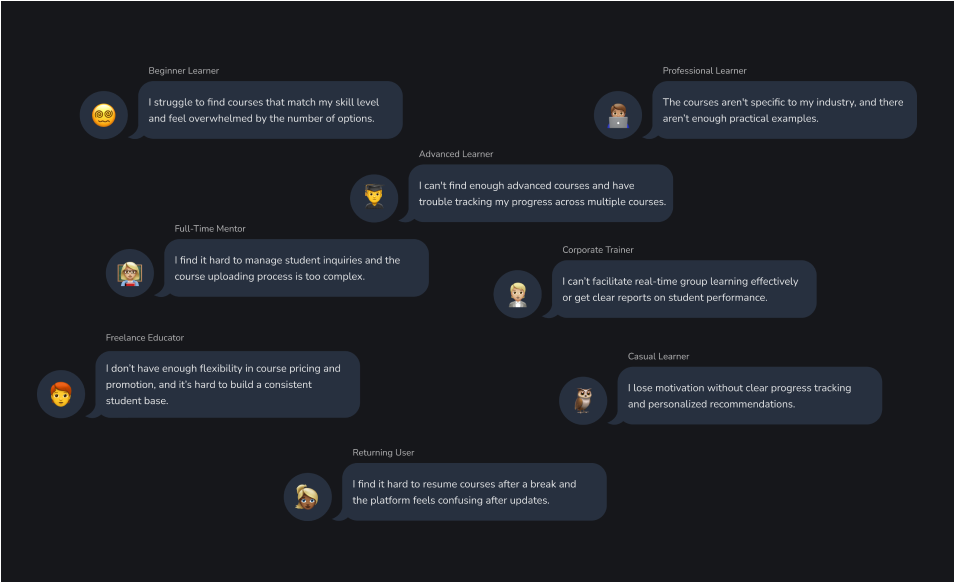
Task: Select the Advanced Learner message bubble
Action: tap(541, 193)
